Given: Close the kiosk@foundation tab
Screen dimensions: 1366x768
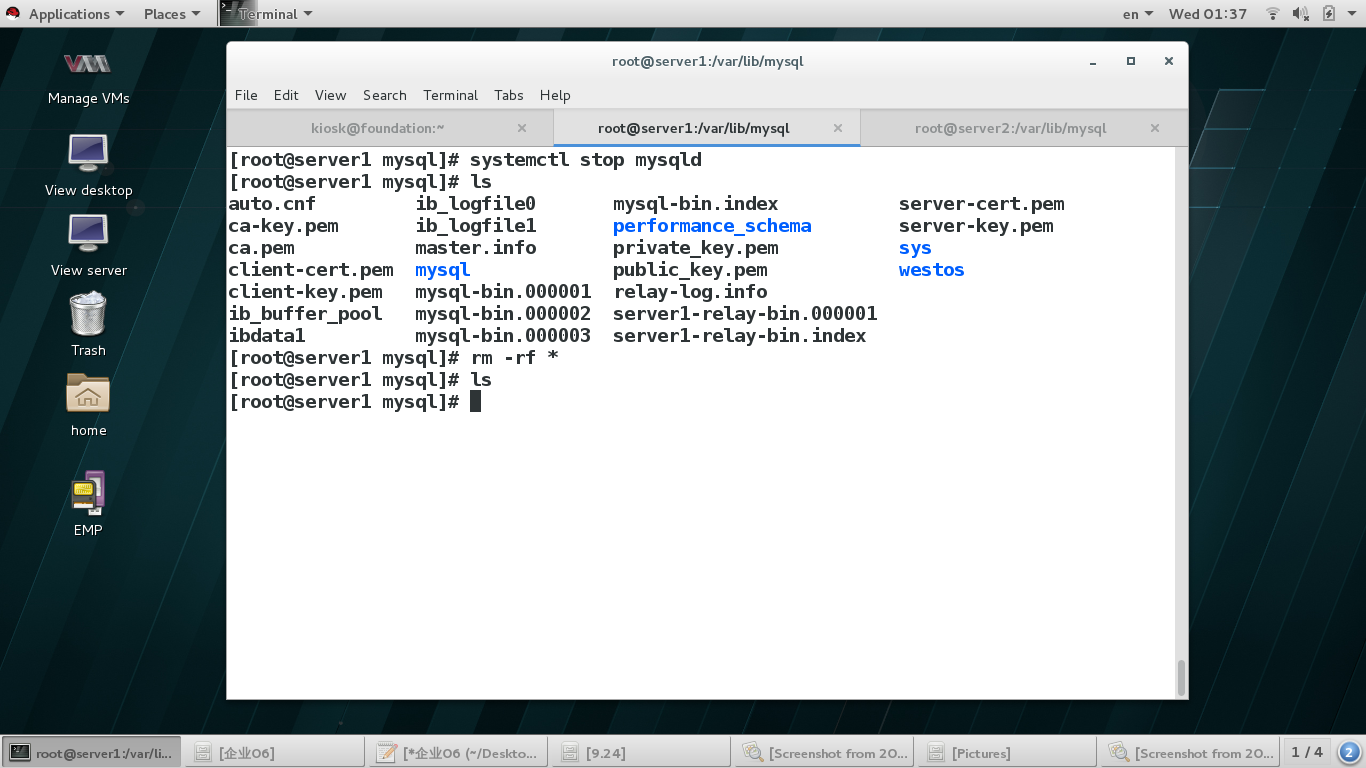Looking at the screenshot, I should 522,128.
